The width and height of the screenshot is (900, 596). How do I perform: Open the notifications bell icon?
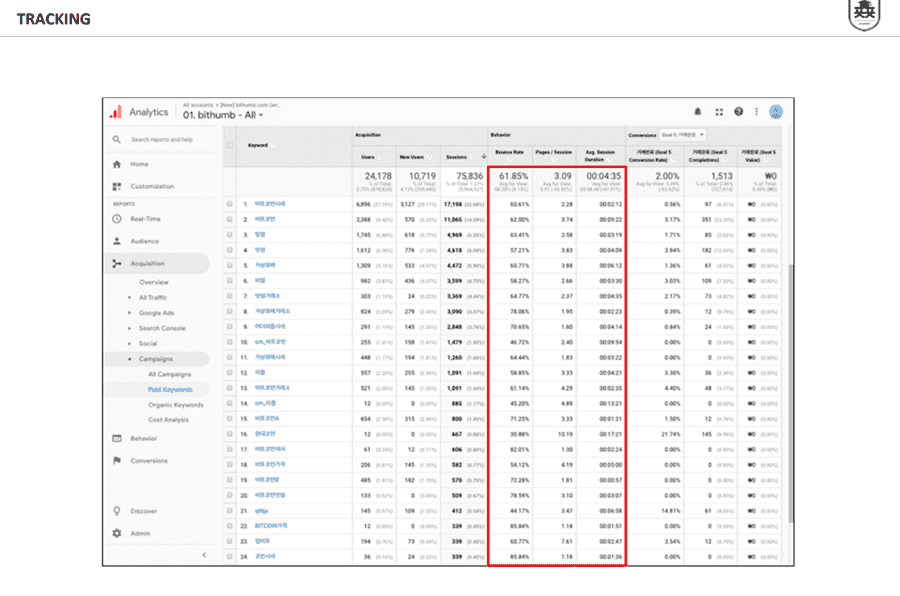pos(698,112)
